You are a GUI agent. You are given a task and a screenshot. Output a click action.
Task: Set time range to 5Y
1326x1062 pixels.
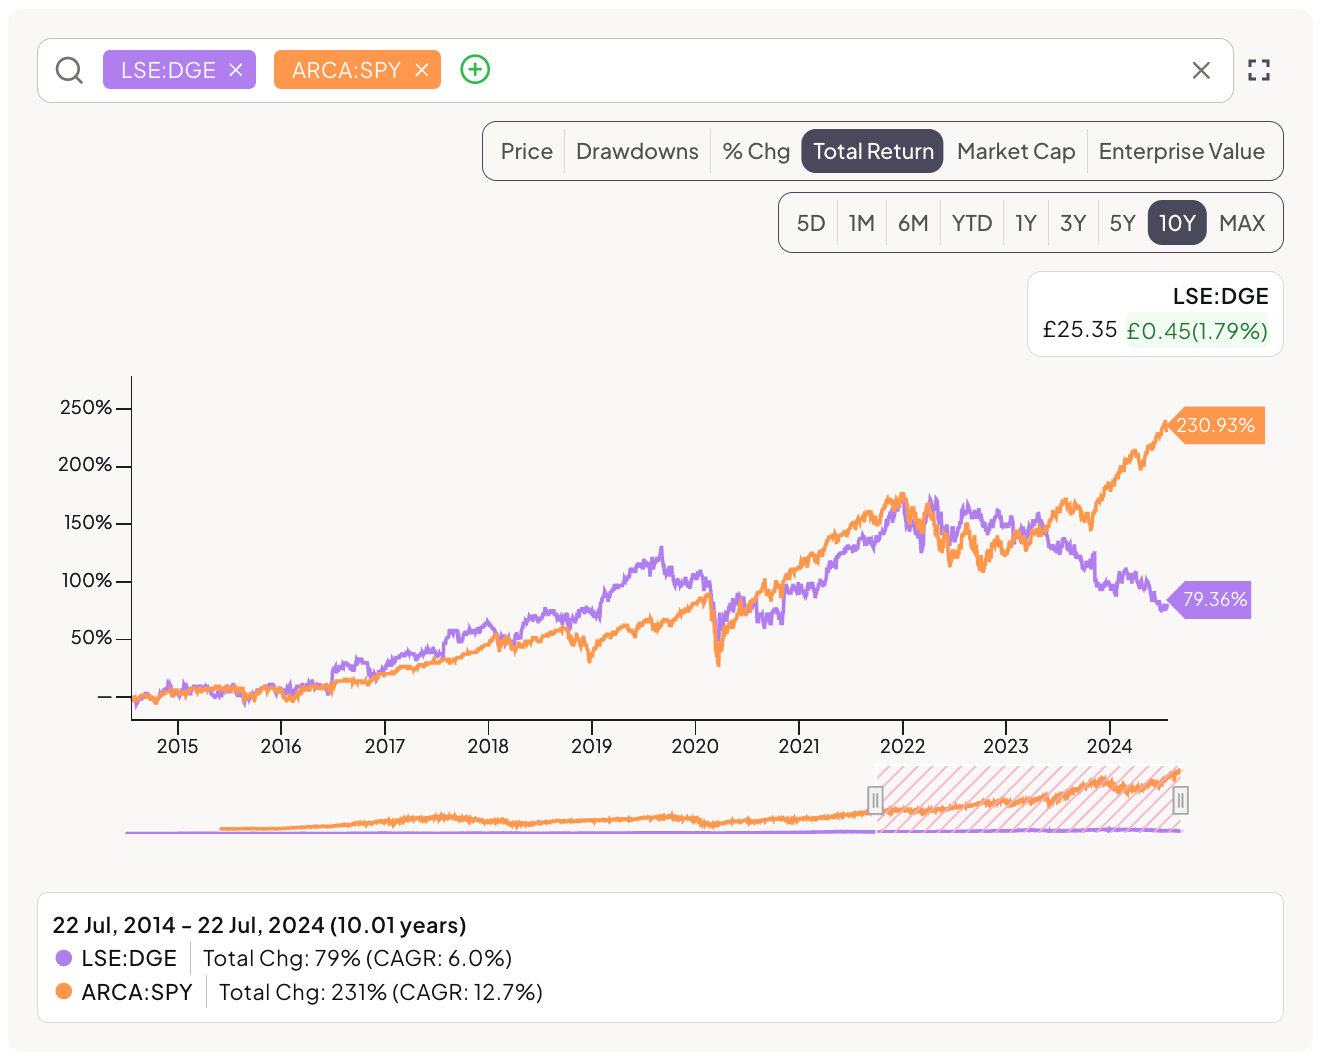[x=1123, y=223]
